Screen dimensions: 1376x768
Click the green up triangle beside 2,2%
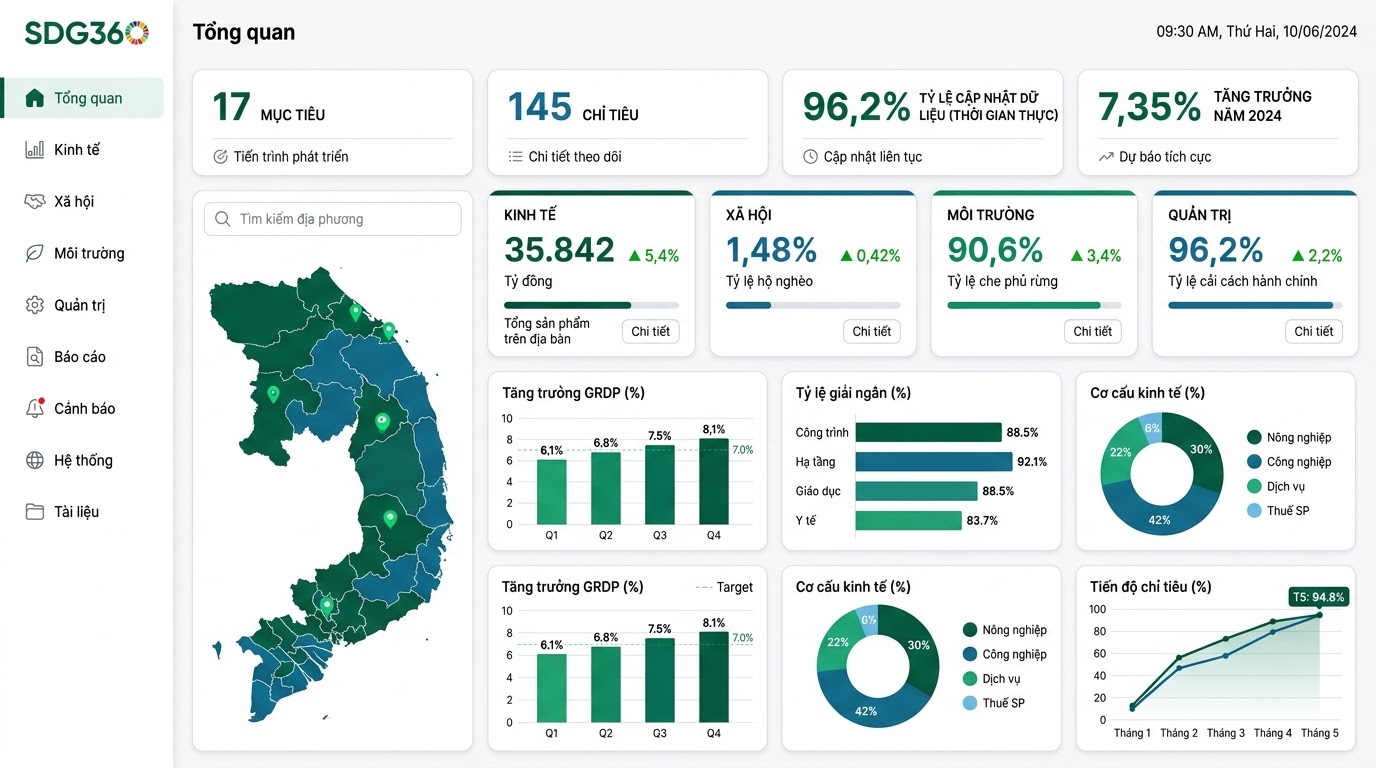1298,256
